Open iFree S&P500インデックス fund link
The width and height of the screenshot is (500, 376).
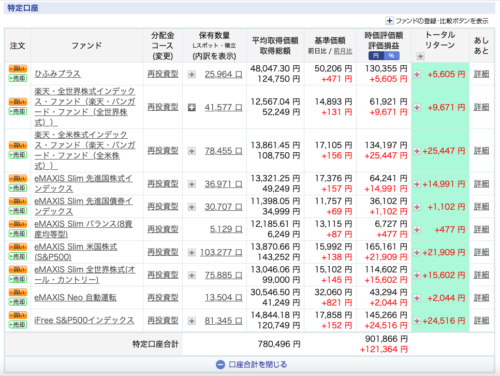pyautogui.click(x=84, y=320)
